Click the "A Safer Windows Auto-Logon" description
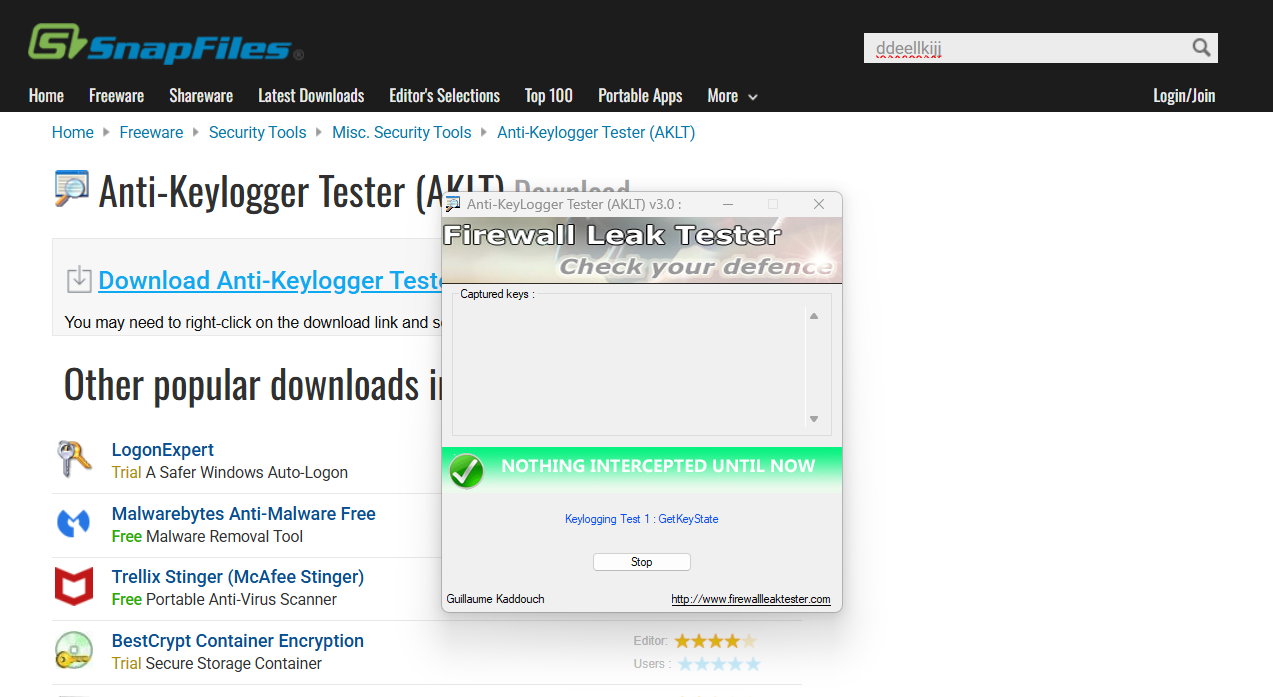Image resolution: width=1273 pixels, height=697 pixels. click(247, 472)
